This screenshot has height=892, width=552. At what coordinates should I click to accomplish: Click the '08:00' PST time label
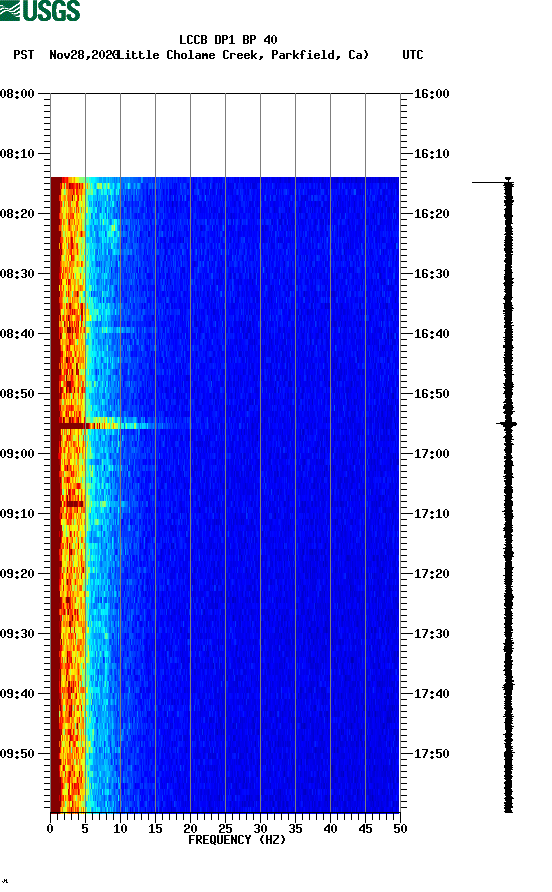click(17, 93)
